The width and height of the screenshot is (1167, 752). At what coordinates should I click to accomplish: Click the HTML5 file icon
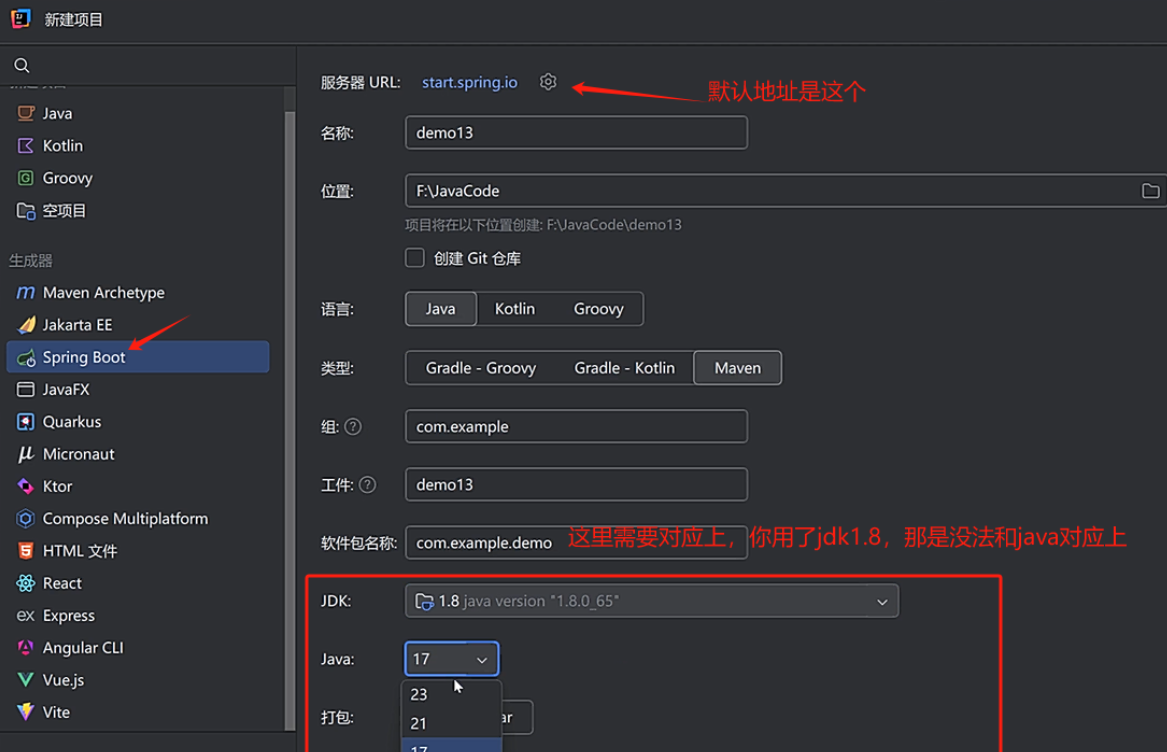(25, 551)
